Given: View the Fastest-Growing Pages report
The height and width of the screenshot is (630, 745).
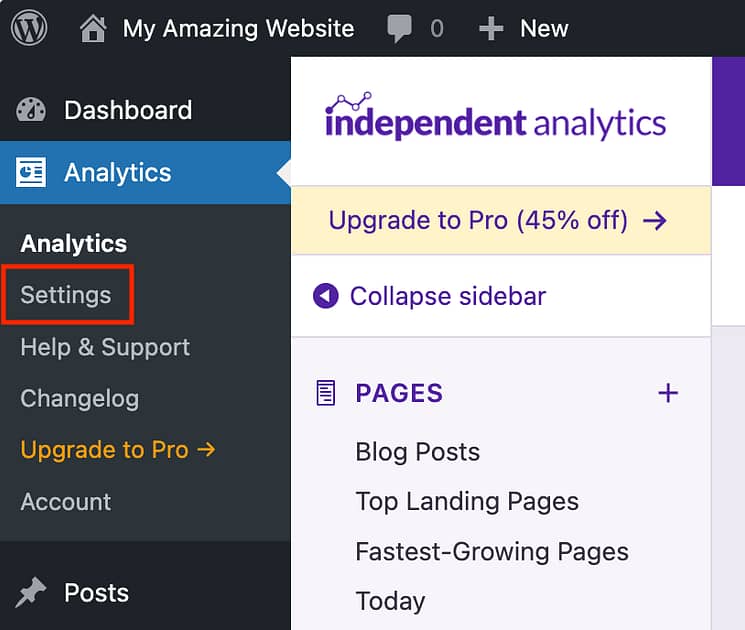Looking at the screenshot, I should click(x=492, y=551).
